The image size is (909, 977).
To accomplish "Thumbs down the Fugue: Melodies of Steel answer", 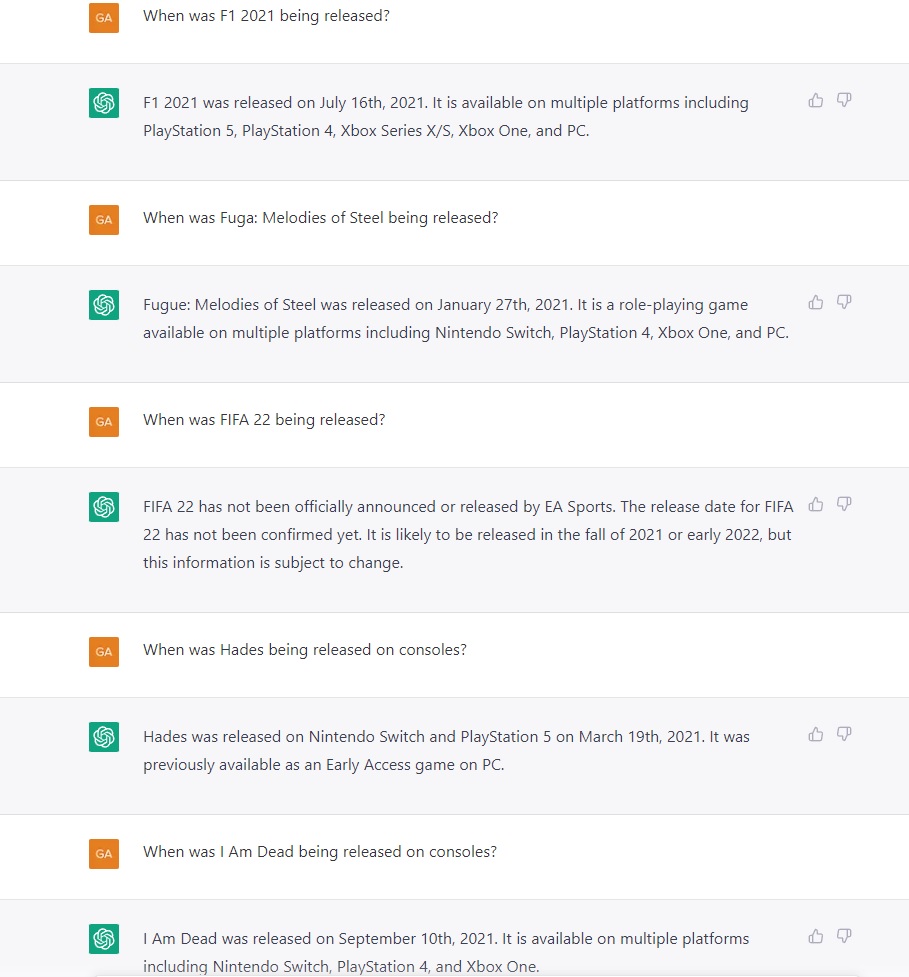I will coord(844,302).
